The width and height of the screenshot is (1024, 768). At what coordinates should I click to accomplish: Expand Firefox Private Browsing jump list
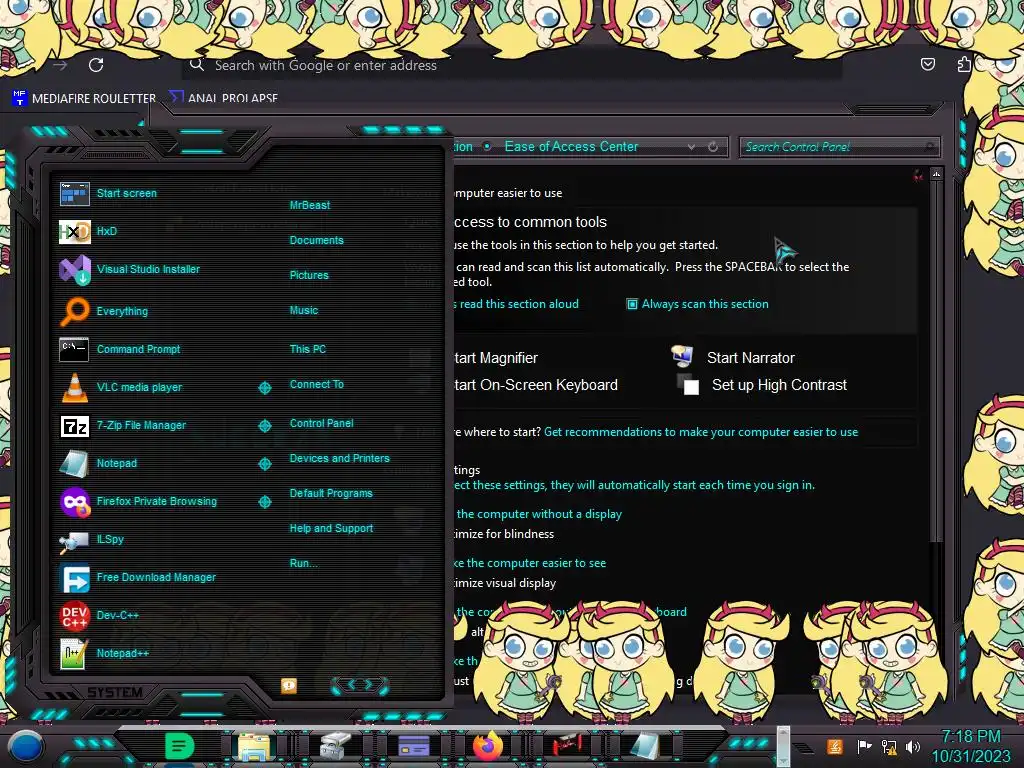(265, 502)
